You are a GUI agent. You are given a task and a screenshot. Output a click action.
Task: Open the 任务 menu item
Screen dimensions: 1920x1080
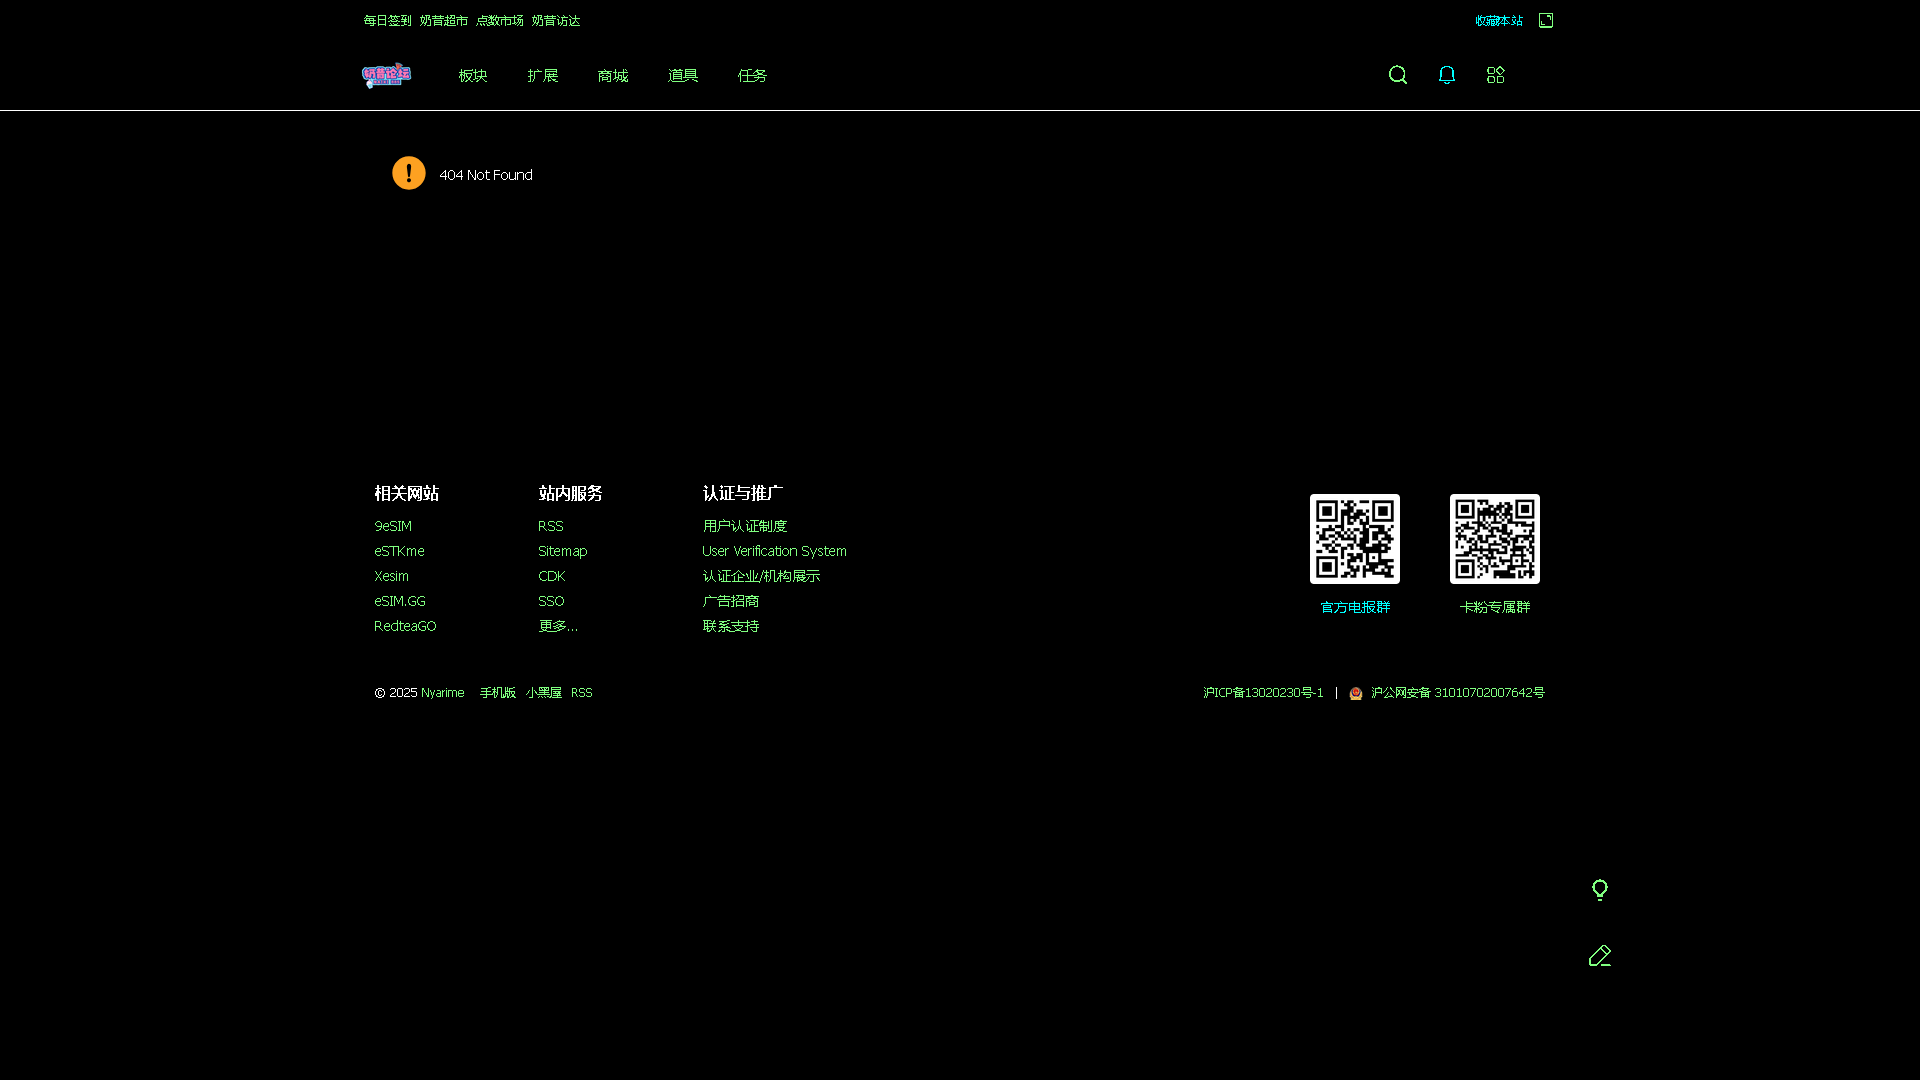point(751,75)
